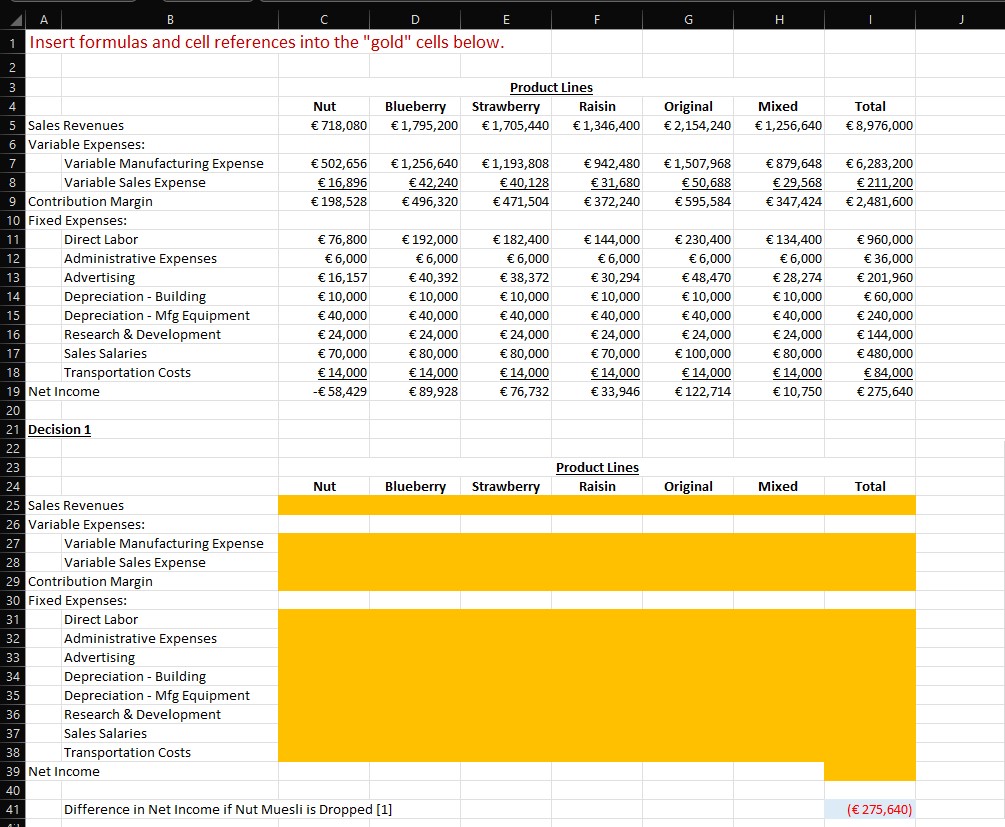
Task: Click the Product Lines heading in row 3
Action: point(551,87)
